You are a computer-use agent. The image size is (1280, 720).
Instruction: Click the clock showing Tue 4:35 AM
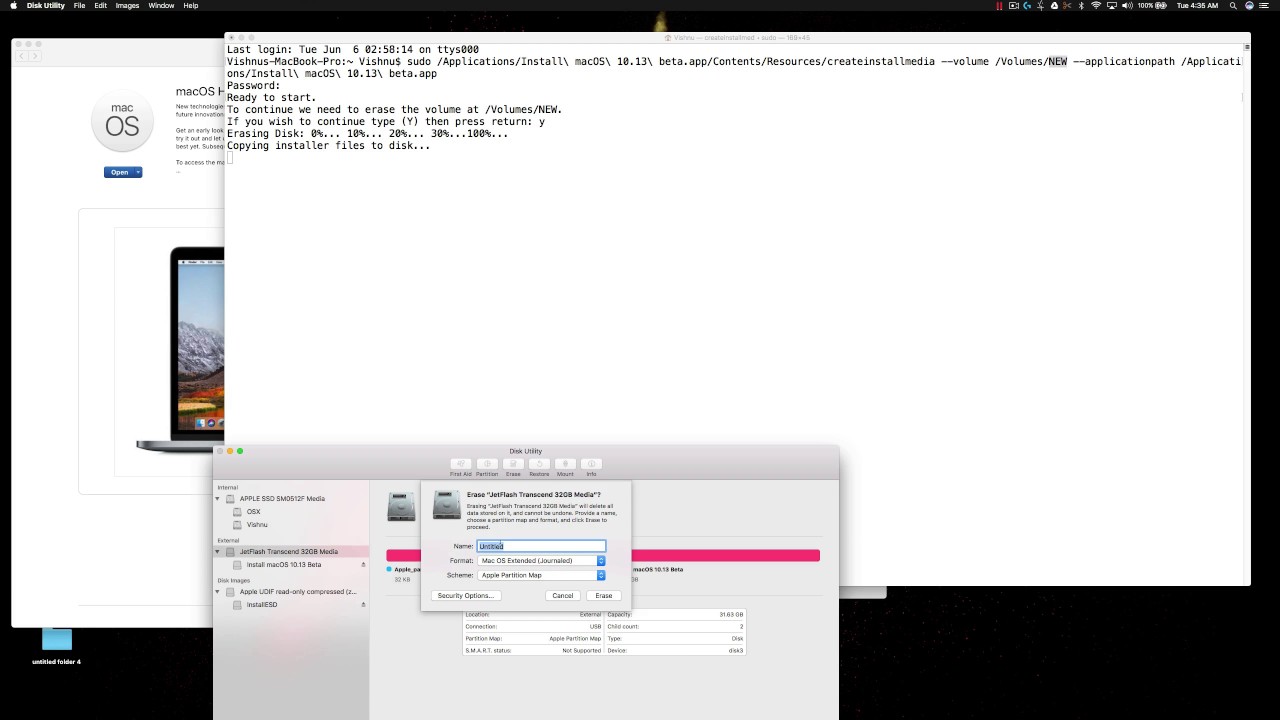click(x=1198, y=6)
